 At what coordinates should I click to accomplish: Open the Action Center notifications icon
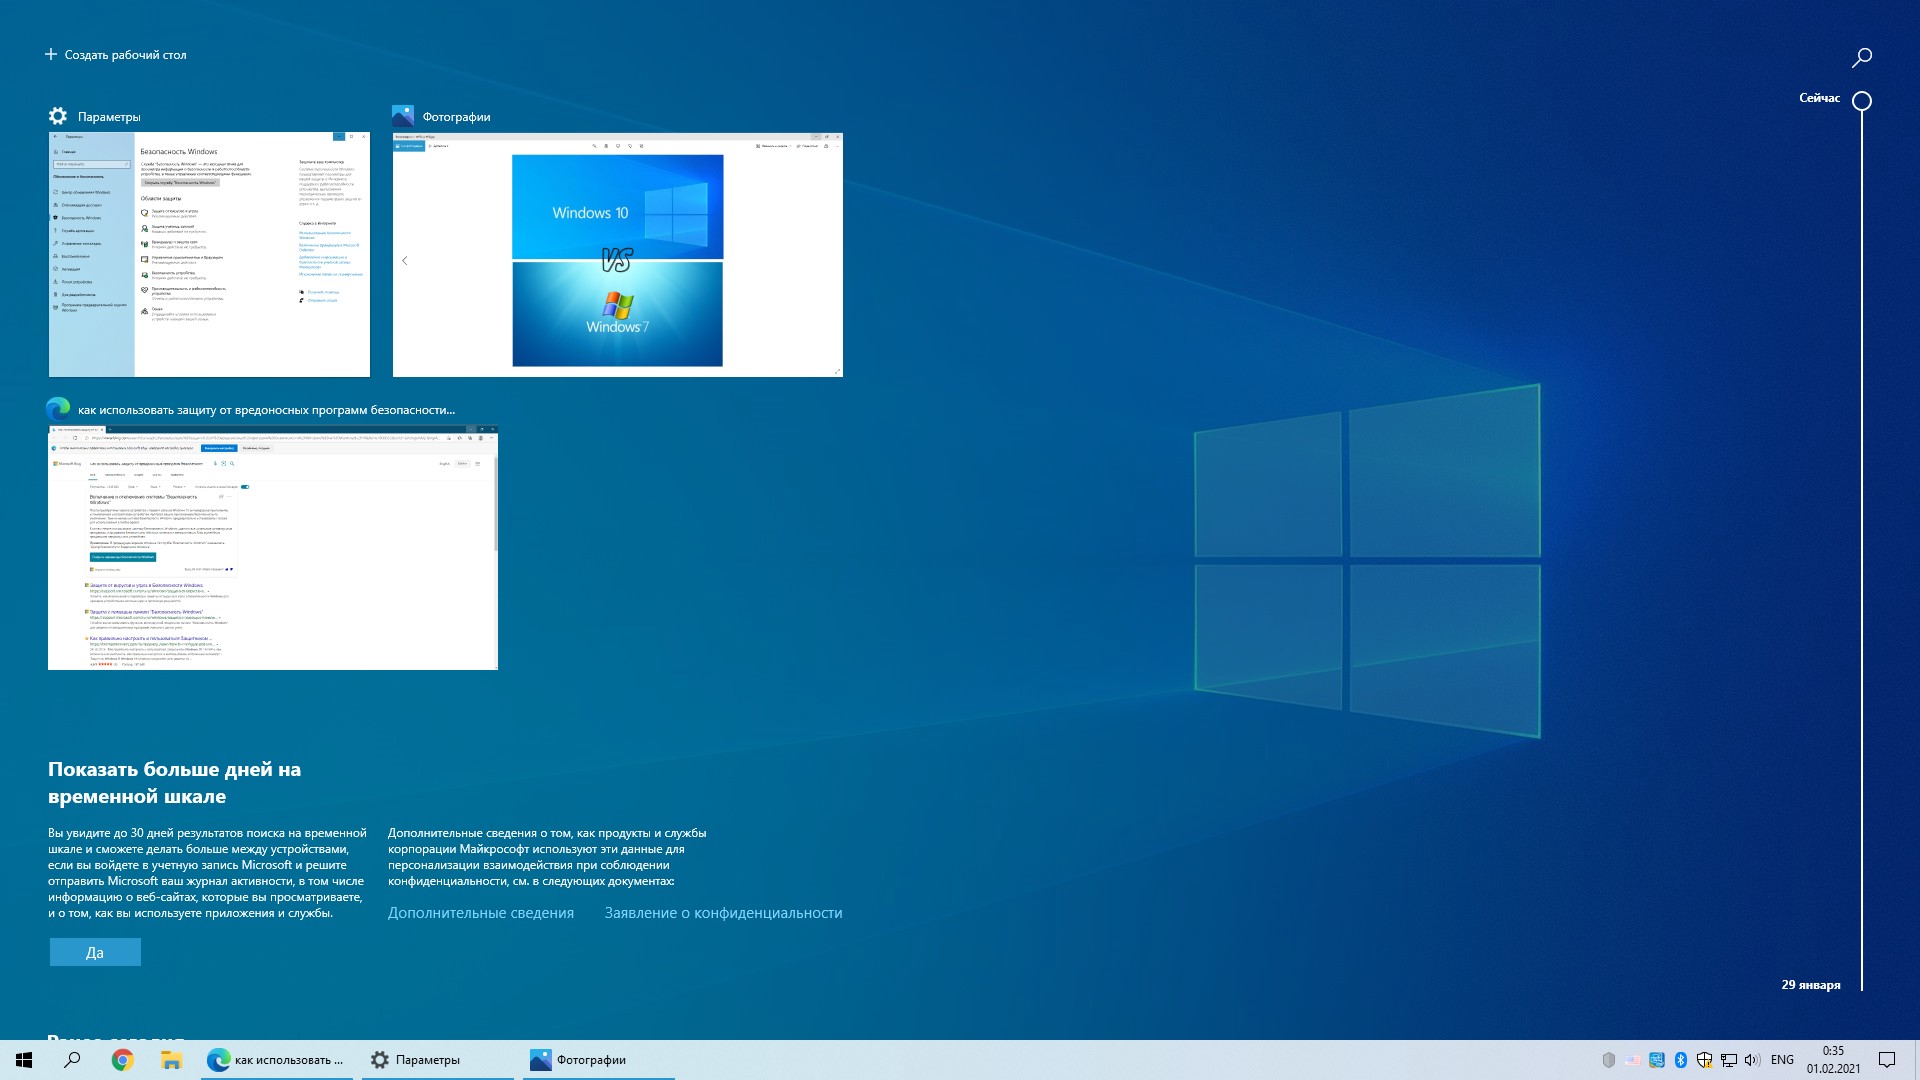[1887, 1060]
